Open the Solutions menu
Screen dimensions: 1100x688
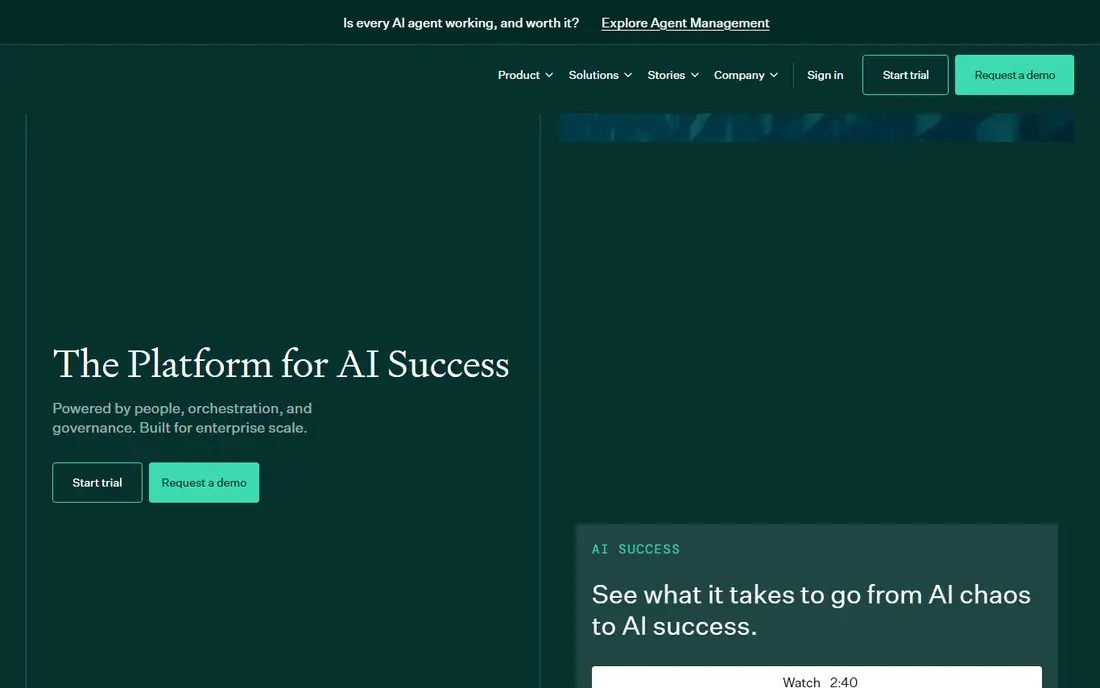[593, 75]
